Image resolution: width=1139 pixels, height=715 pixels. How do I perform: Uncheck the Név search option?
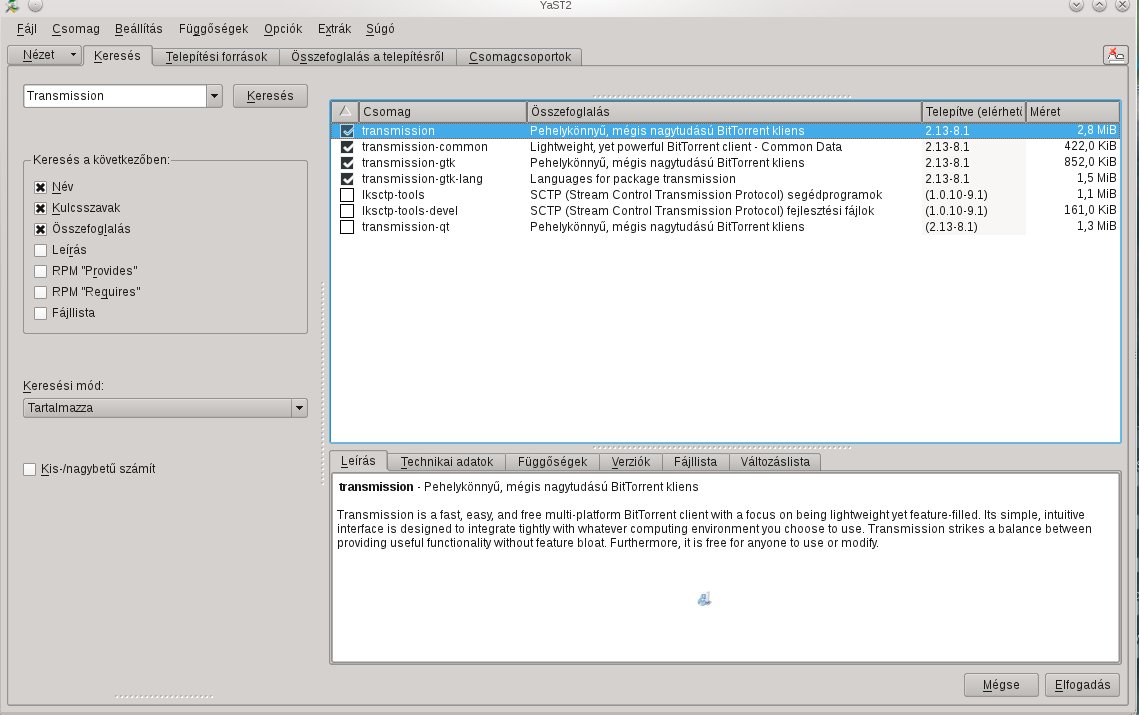[41, 187]
